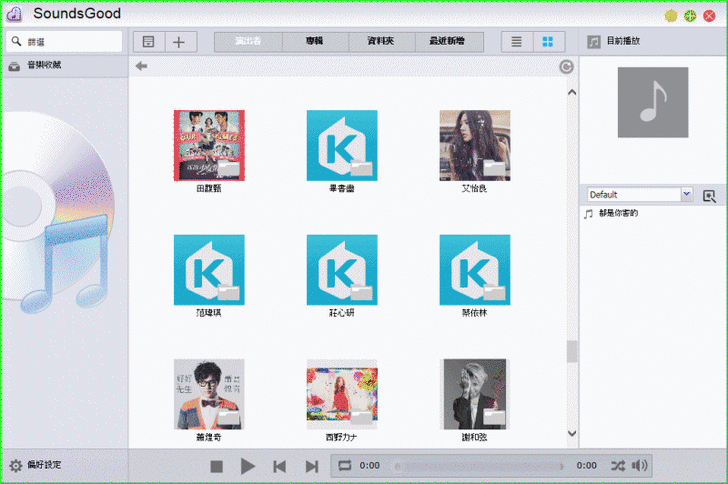Click the now playing music note icon
Image resolution: width=728 pixels, height=484 pixels.
pos(594,42)
